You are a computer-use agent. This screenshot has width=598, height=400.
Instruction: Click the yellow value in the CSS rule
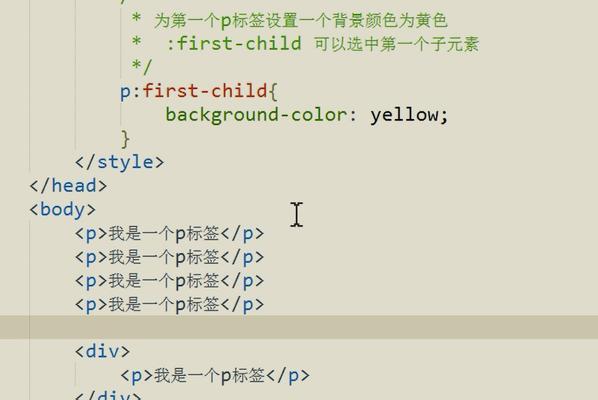click(404, 115)
